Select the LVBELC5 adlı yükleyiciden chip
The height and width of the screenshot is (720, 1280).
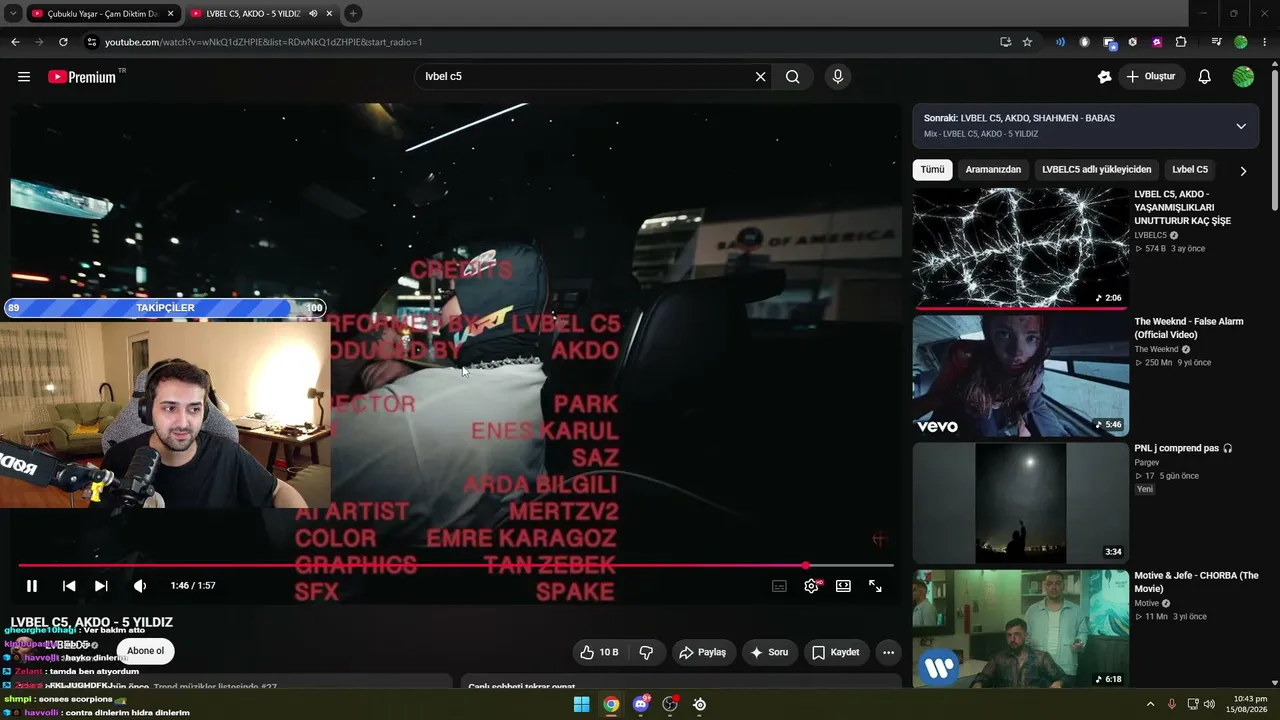coord(1097,170)
